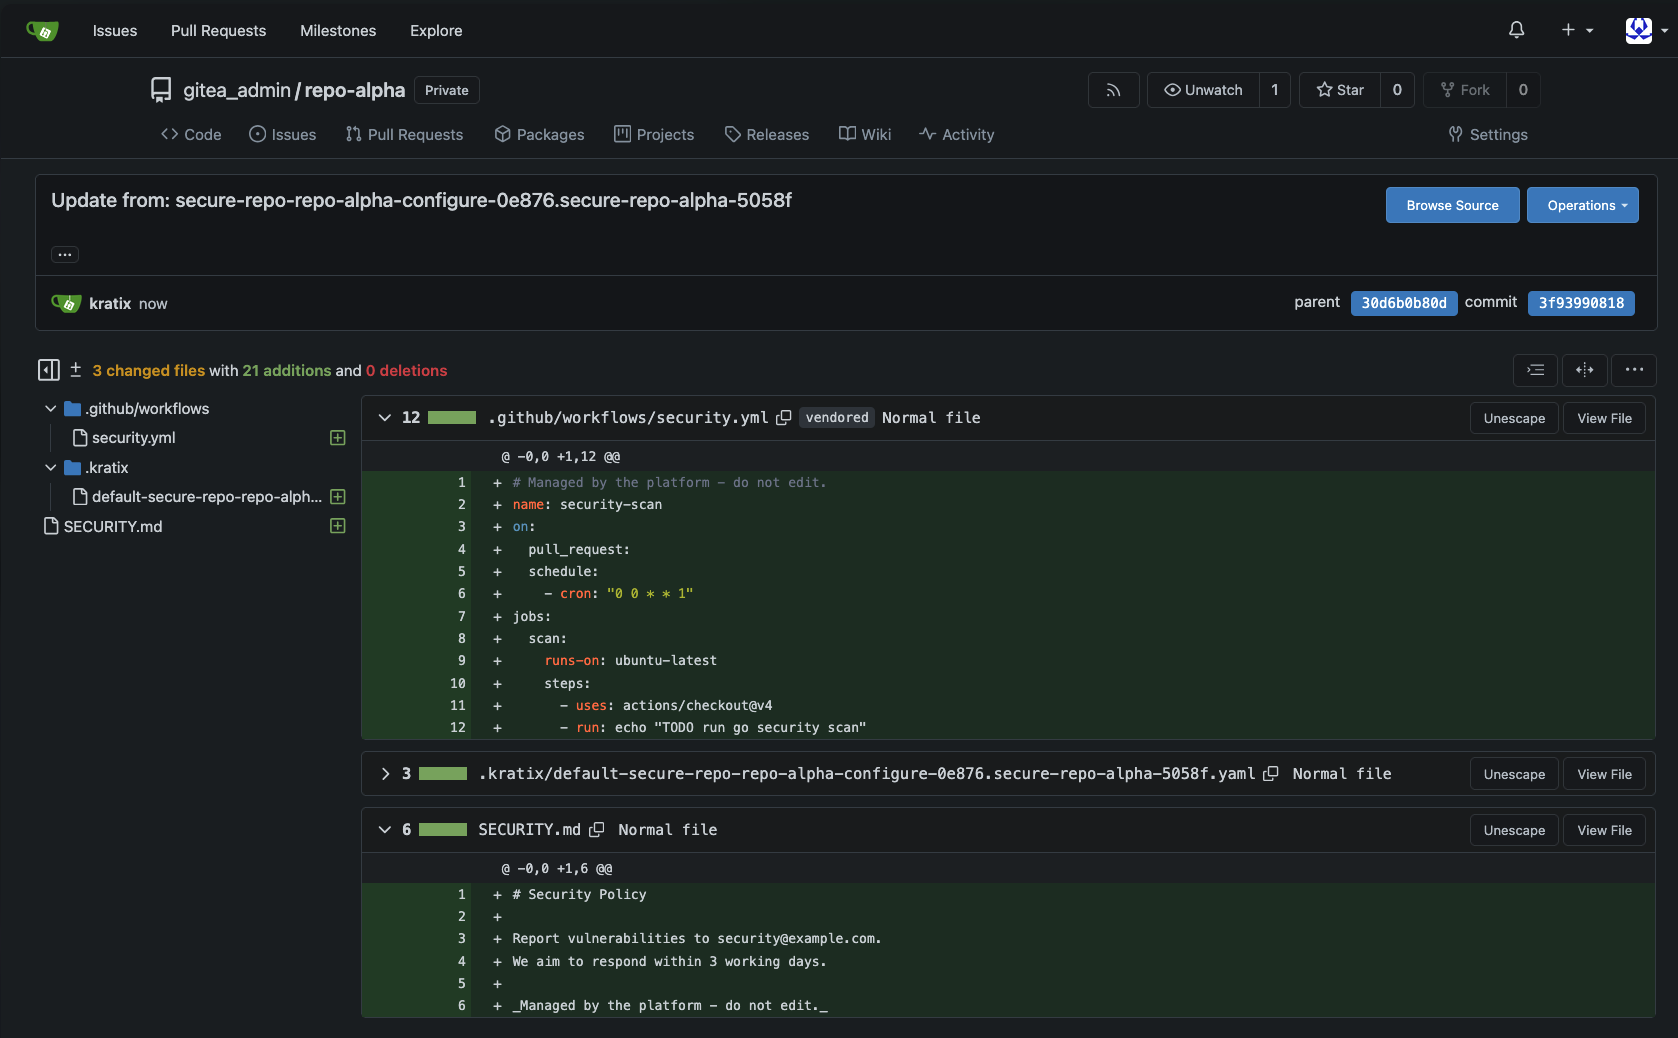1678x1038 pixels.
Task: Click the star count 0
Action: (x=1397, y=90)
